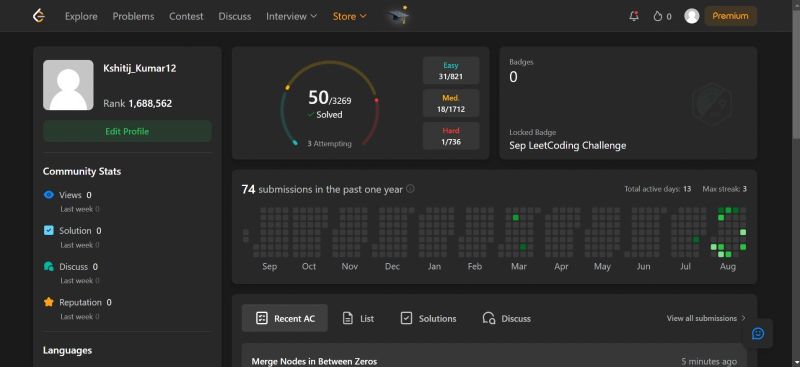Open the Problems page
800x367 pixels.
[133, 16]
